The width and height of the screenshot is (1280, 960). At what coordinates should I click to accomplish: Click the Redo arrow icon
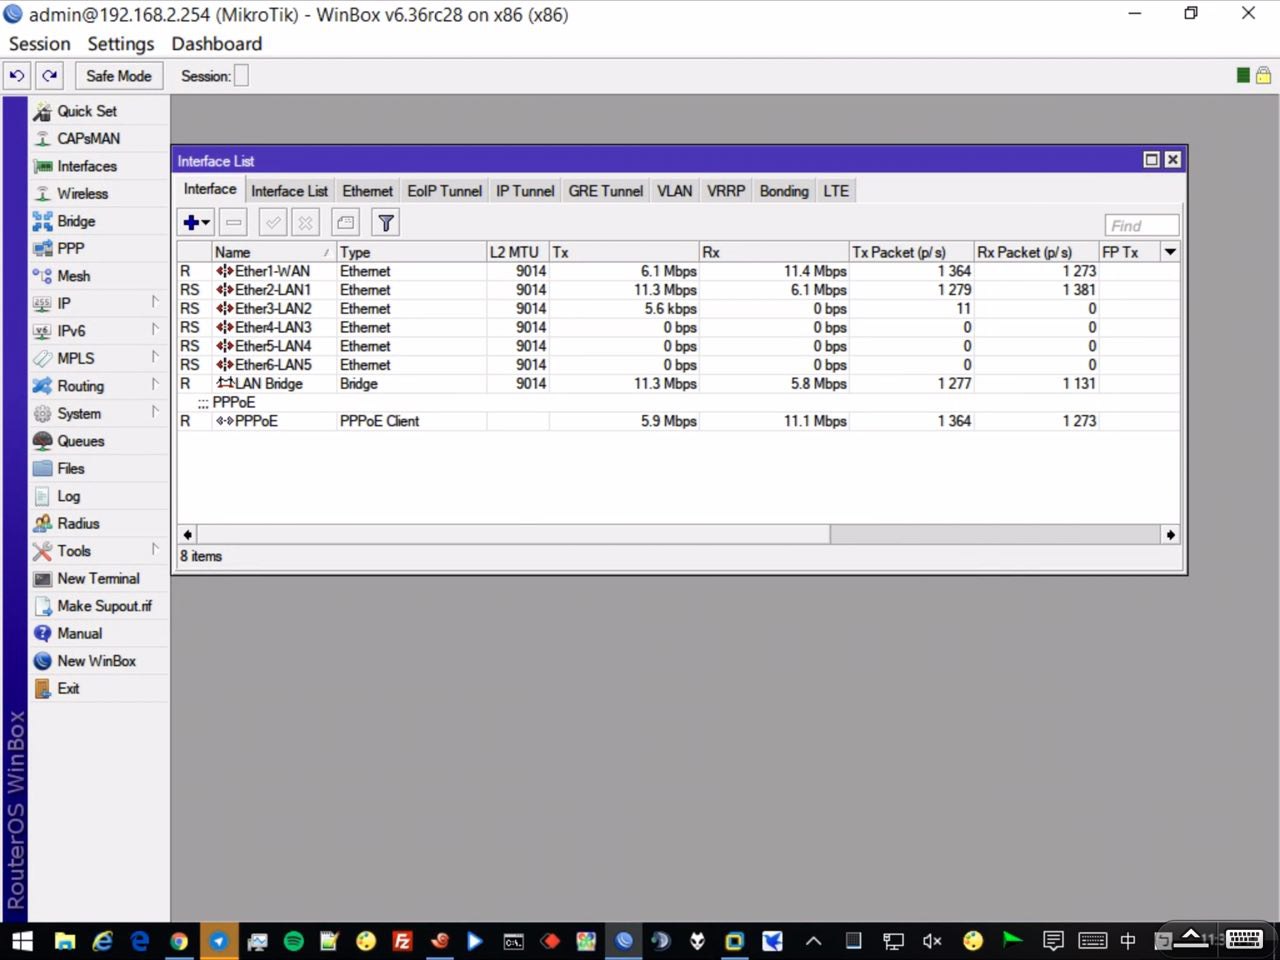click(x=50, y=76)
